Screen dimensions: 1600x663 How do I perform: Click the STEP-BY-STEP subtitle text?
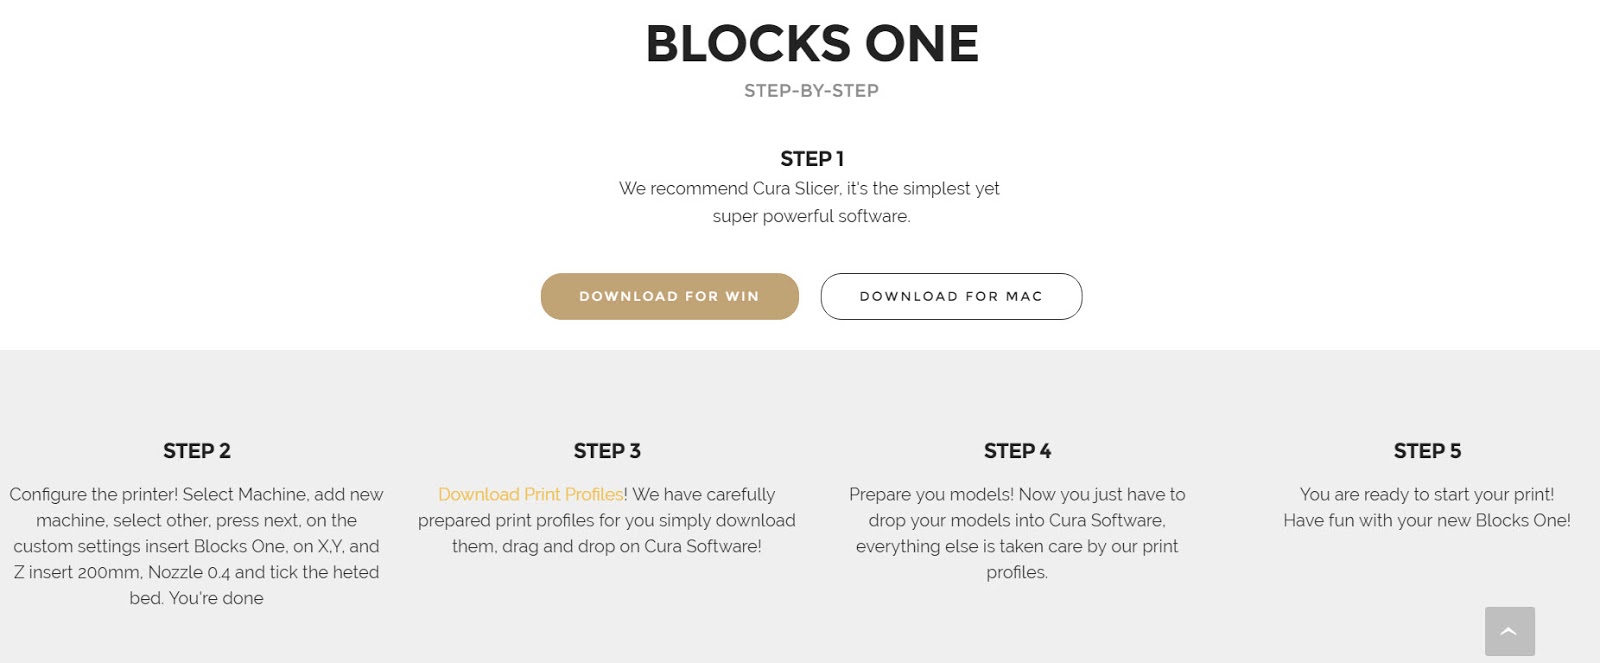tap(811, 91)
